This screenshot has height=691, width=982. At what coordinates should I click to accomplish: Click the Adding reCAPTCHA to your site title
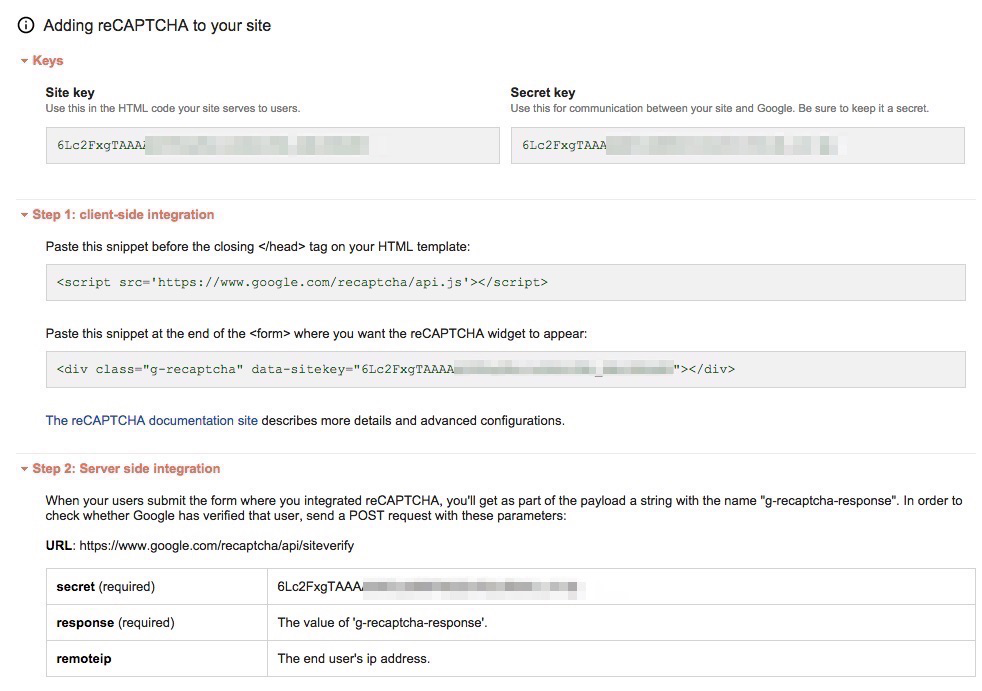(x=160, y=26)
